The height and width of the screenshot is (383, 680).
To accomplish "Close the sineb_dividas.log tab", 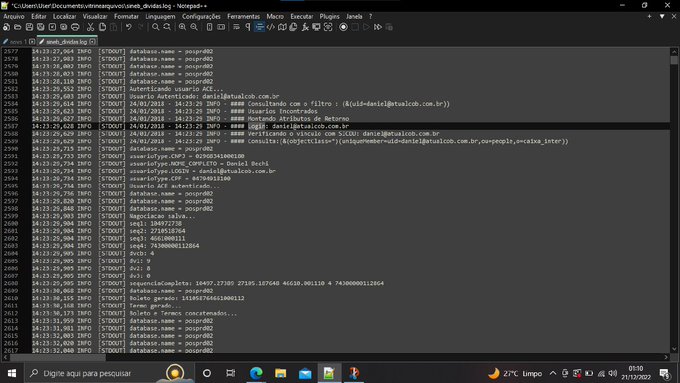I will click(x=92, y=42).
